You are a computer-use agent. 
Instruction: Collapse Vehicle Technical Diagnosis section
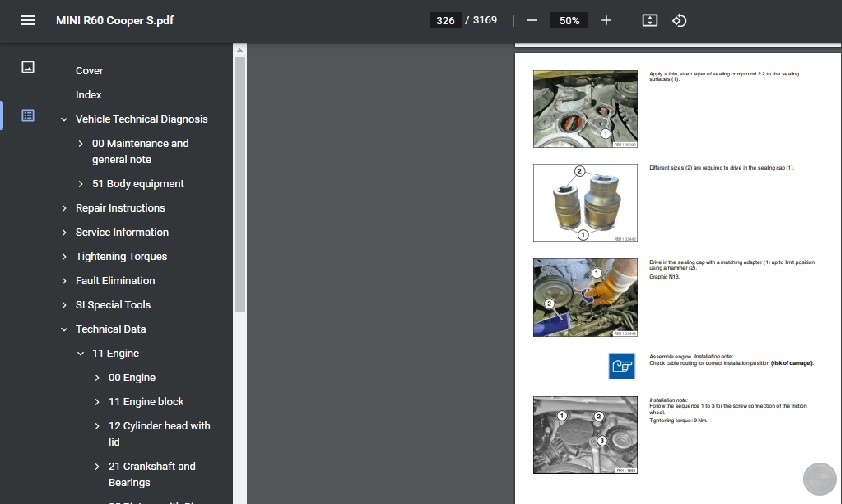[64, 119]
